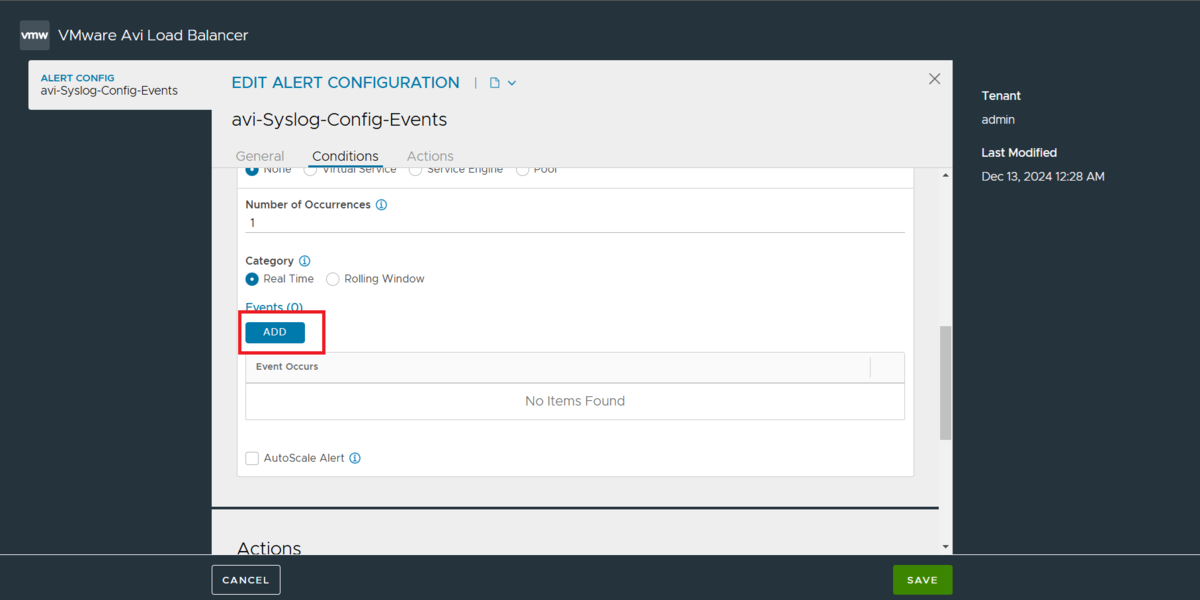The image size is (1200, 600).
Task: Enable the AutoScale Alert checkbox
Action: pyautogui.click(x=252, y=458)
